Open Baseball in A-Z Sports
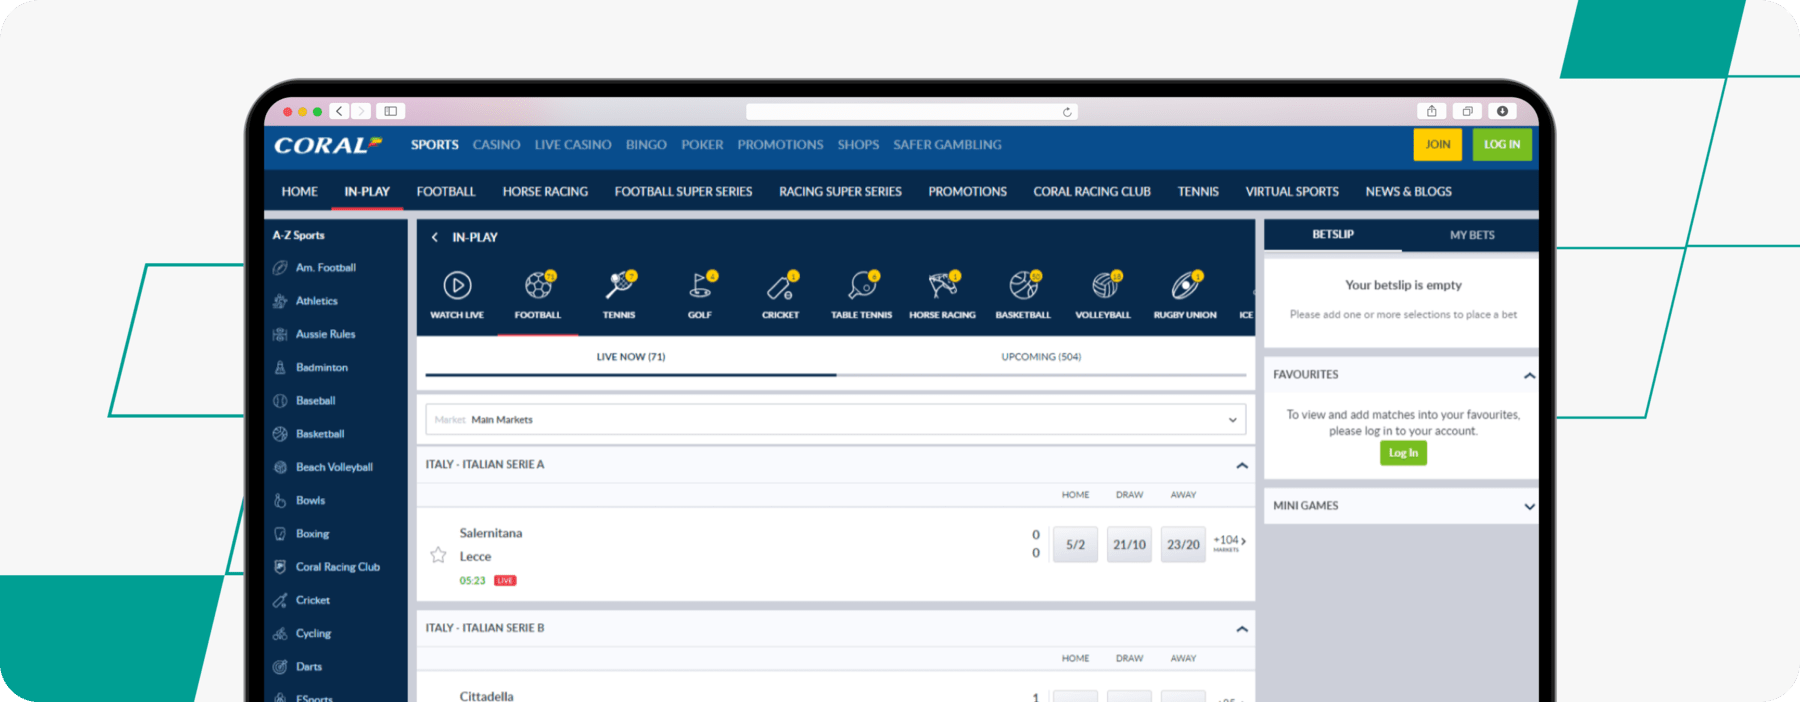This screenshot has height=702, width=1800. point(315,400)
